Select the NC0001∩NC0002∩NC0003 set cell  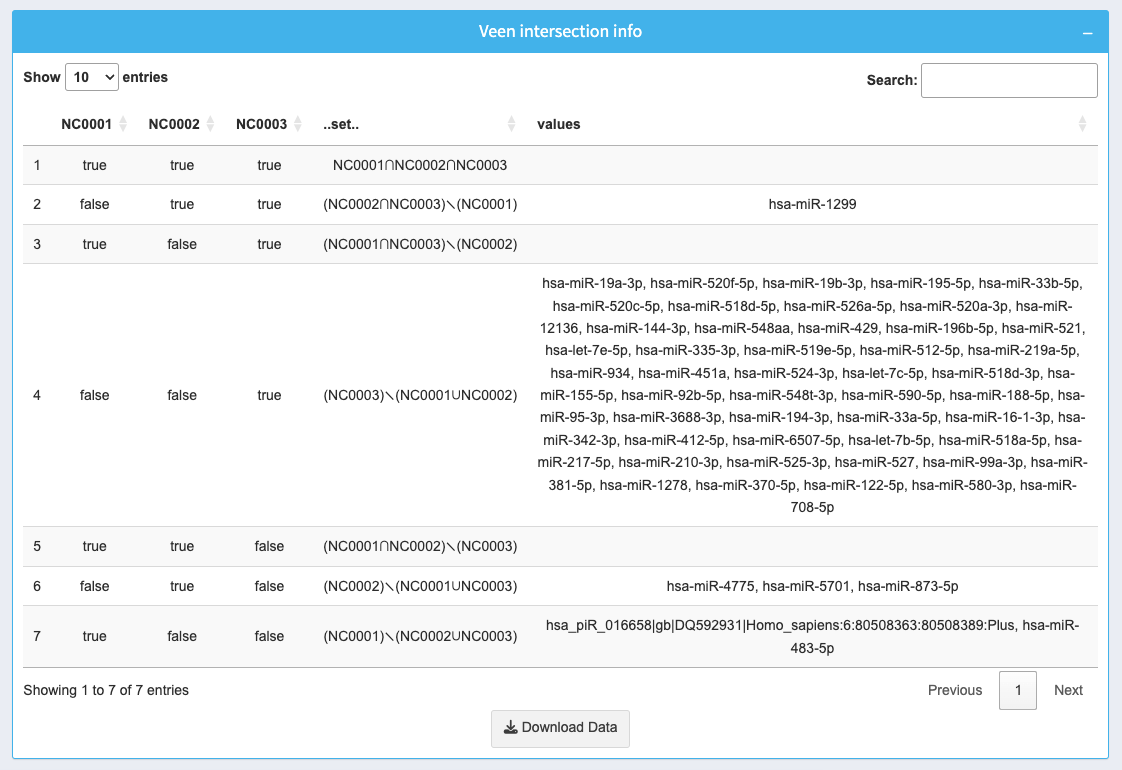pyautogui.click(x=420, y=165)
